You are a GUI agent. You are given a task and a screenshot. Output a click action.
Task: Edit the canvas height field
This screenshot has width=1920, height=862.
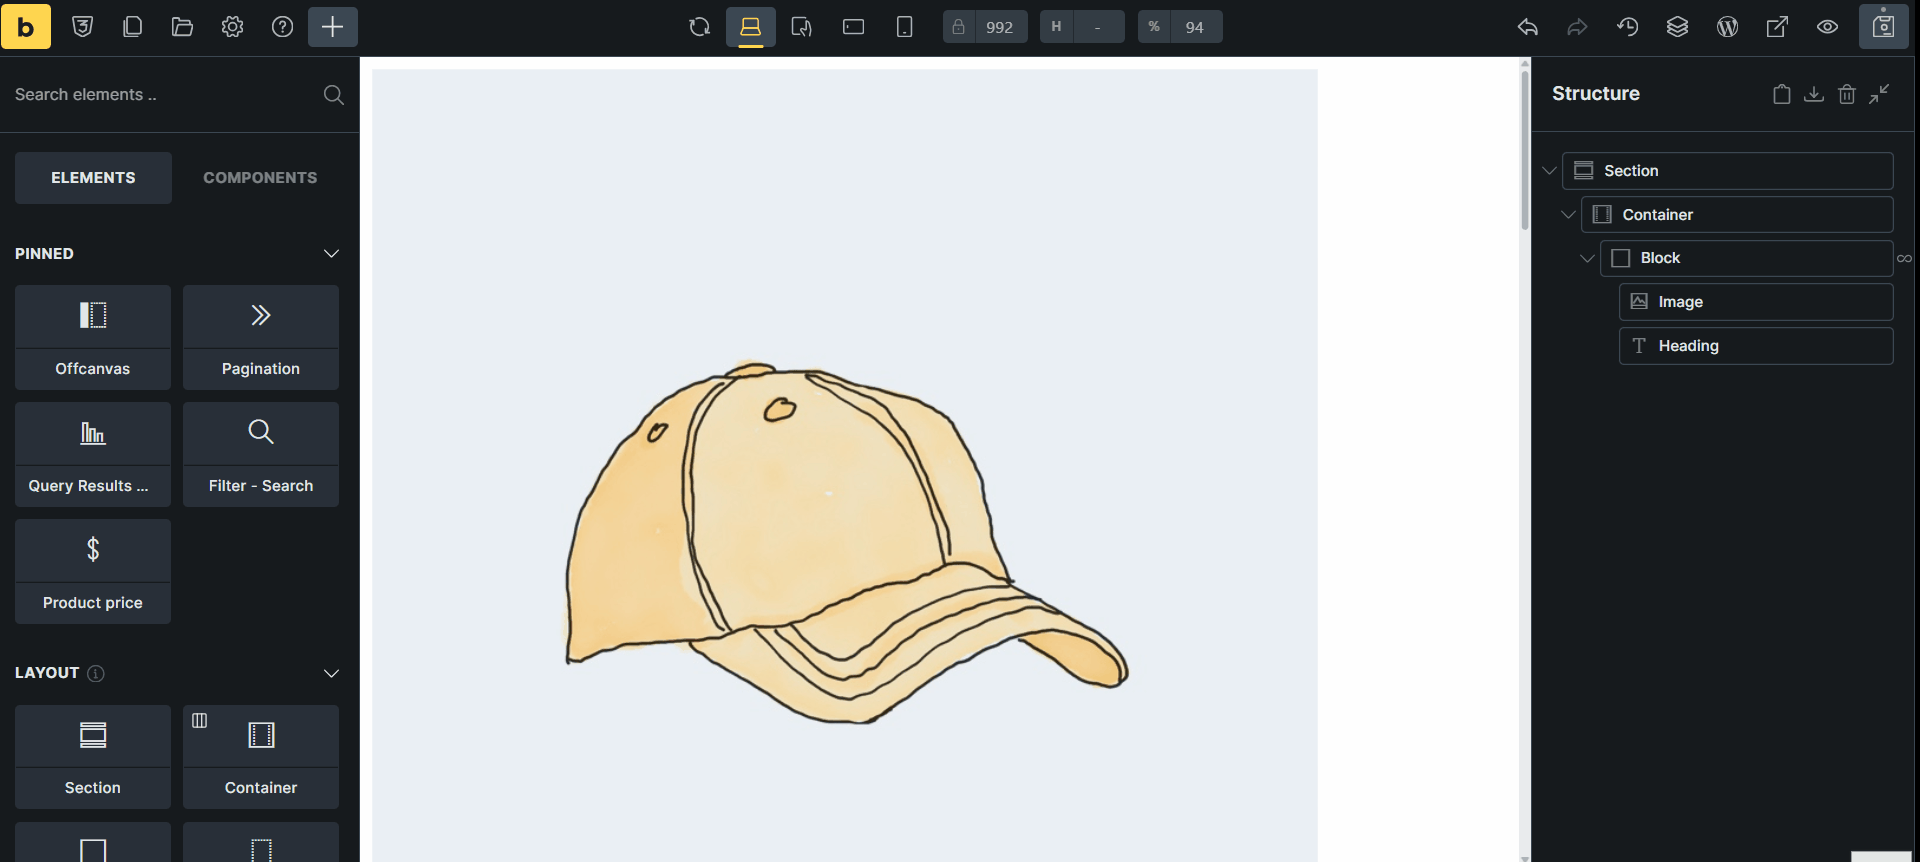point(1098,27)
